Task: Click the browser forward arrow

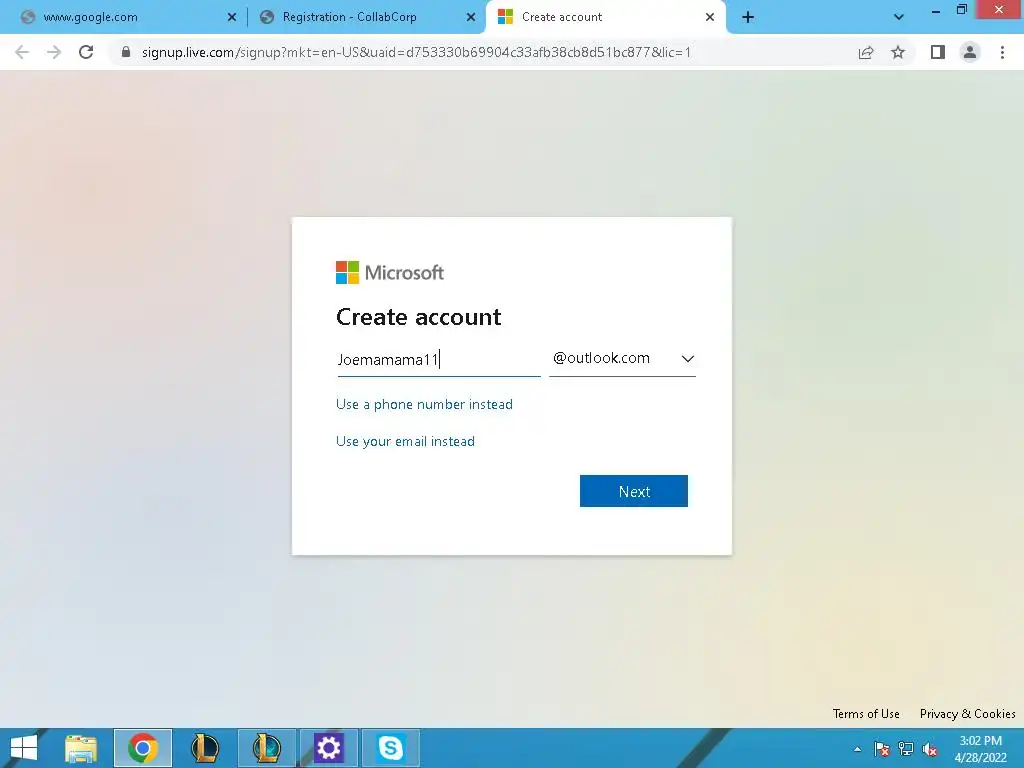Action: [54, 52]
